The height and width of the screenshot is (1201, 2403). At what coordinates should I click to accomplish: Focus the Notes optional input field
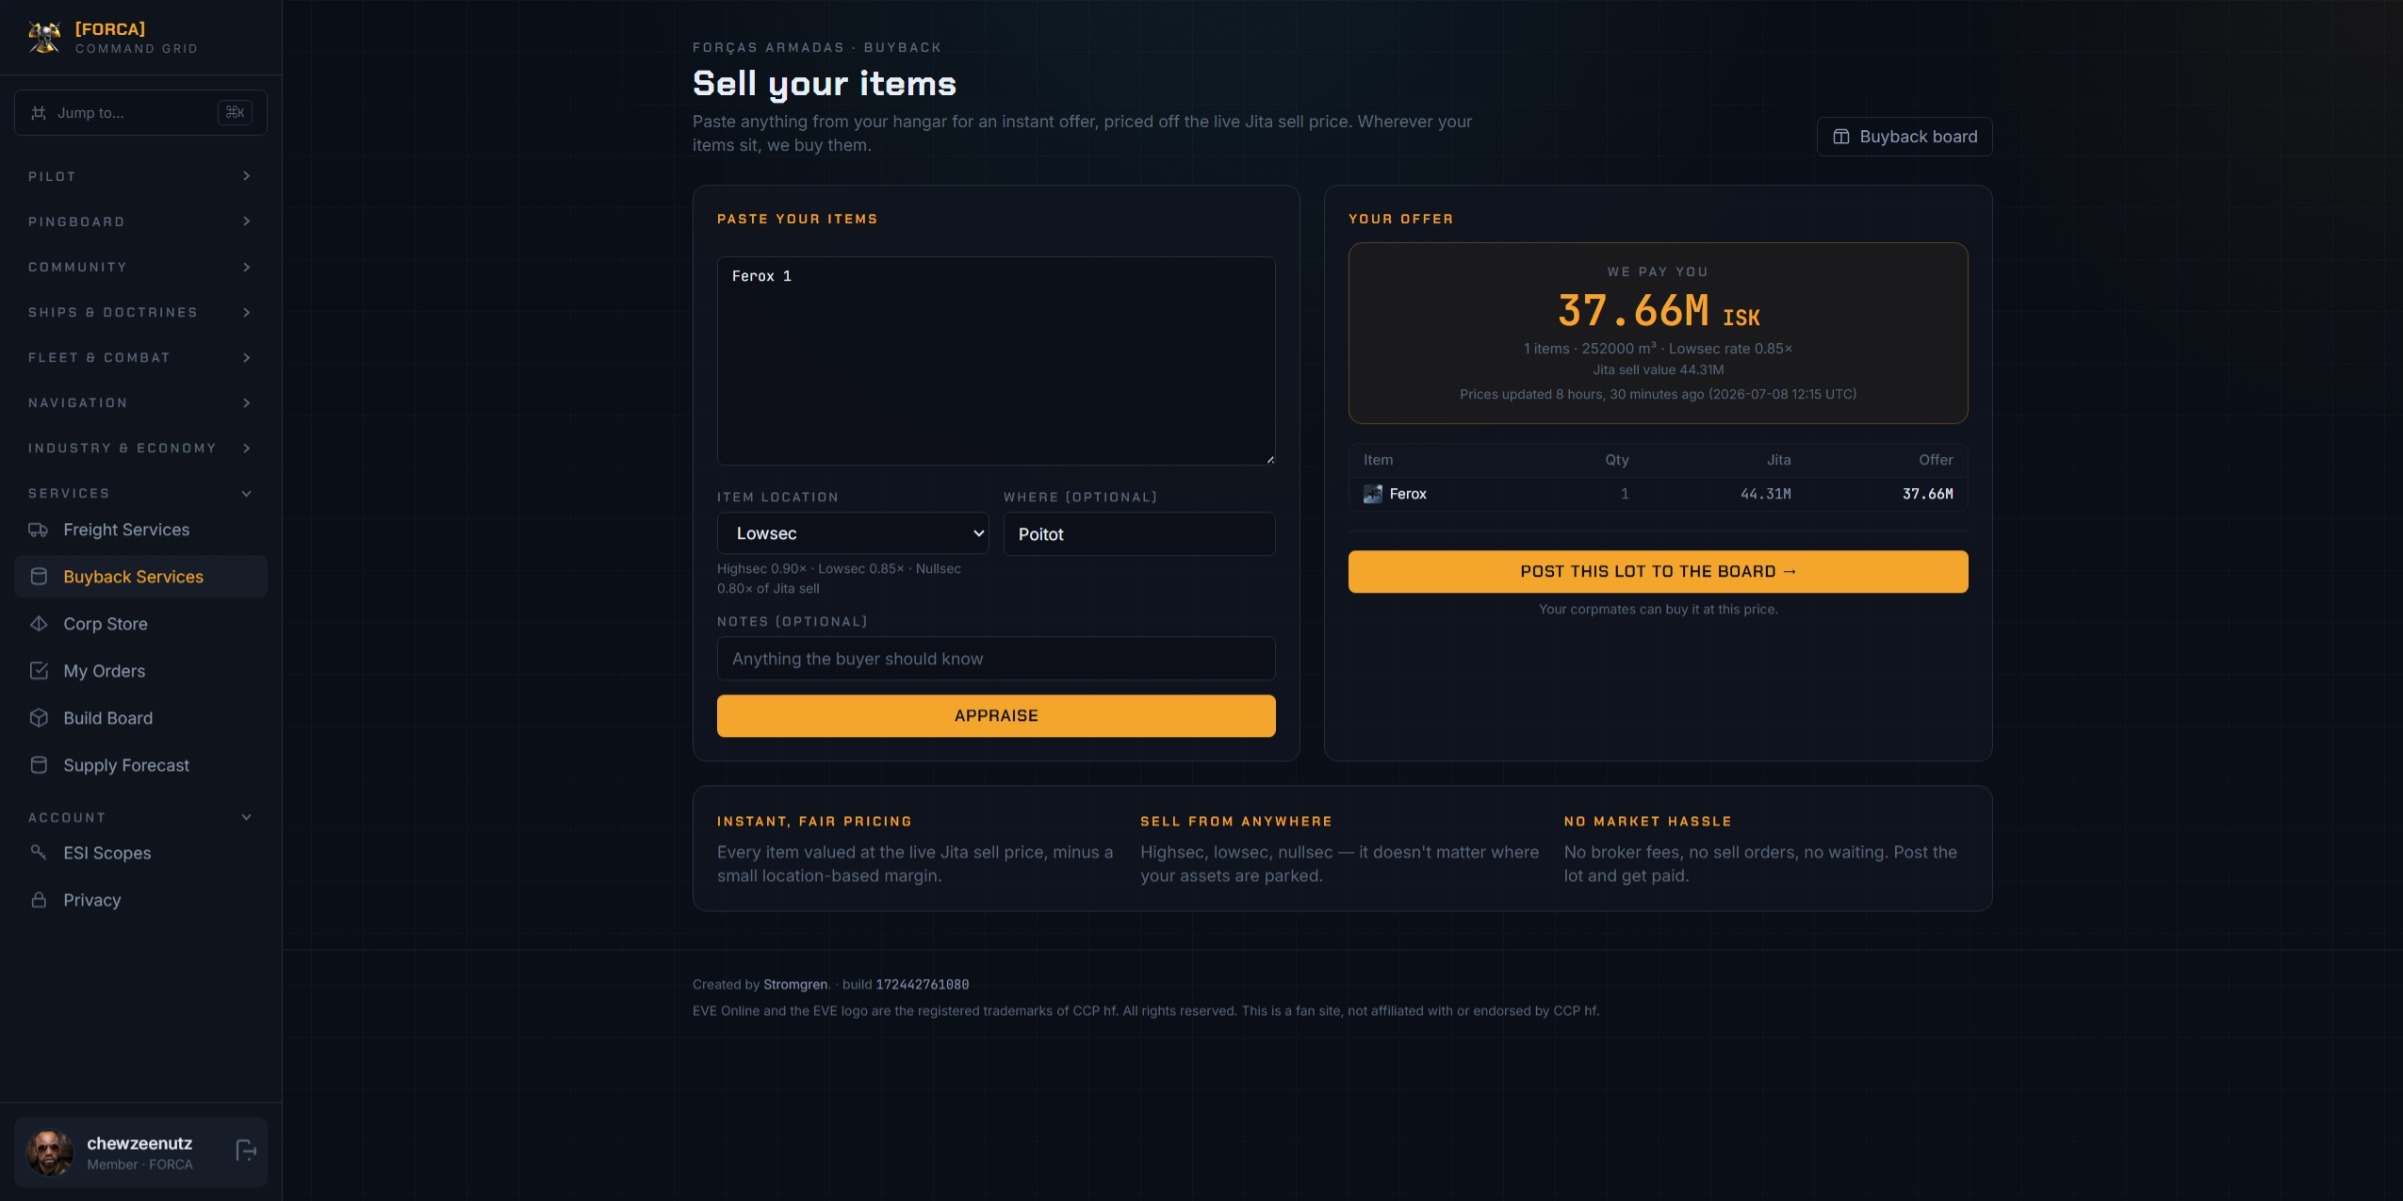996,659
